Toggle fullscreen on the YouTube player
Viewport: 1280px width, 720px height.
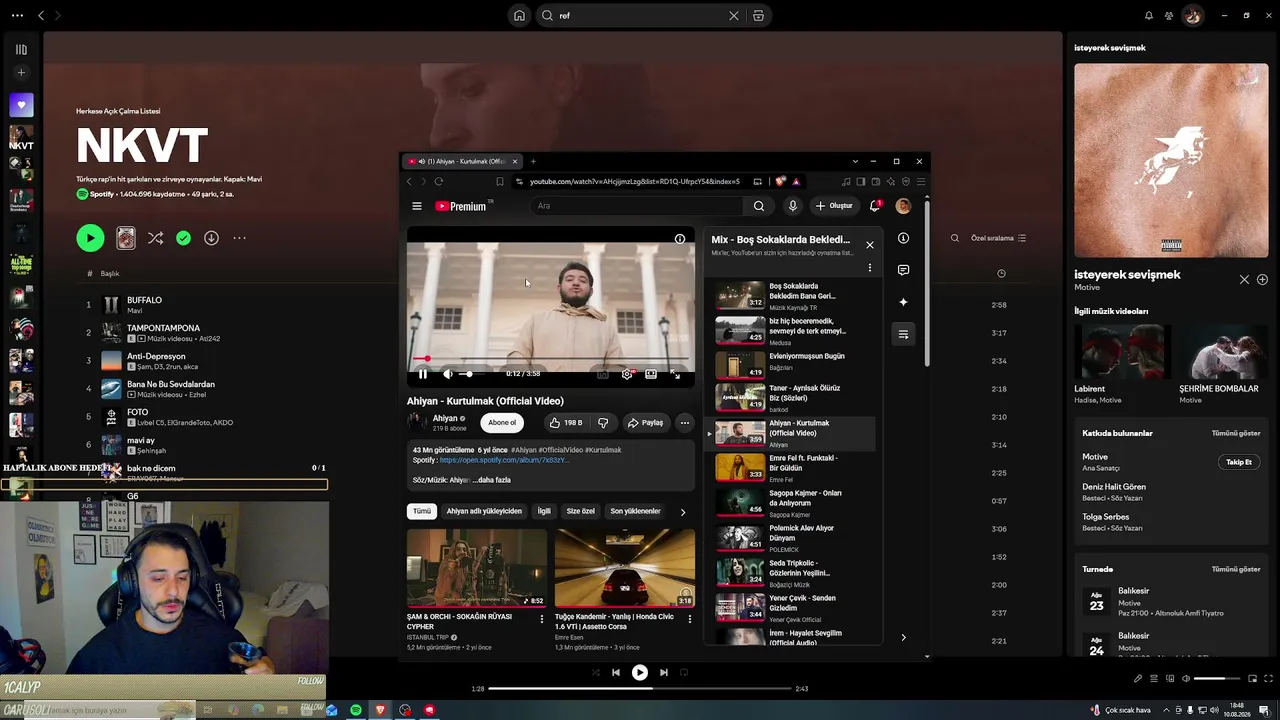pyautogui.click(x=676, y=374)
